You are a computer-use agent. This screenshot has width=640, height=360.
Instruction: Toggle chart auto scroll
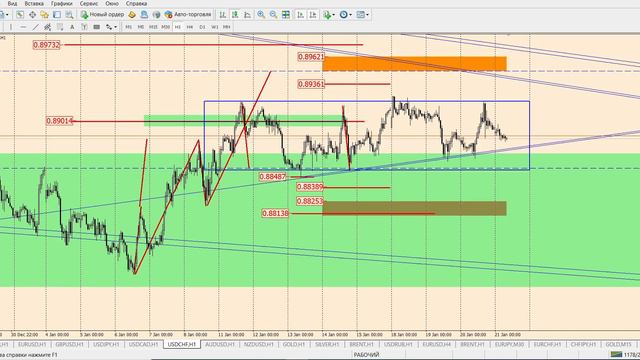coord(300,15)
